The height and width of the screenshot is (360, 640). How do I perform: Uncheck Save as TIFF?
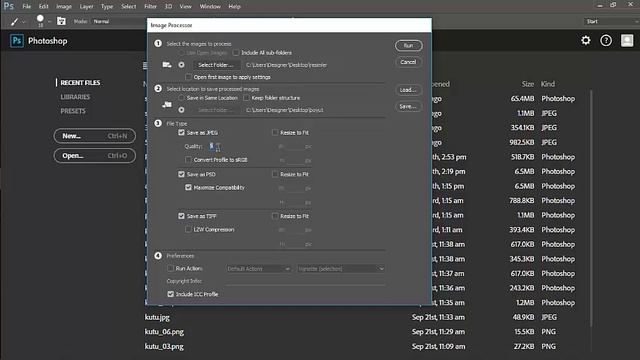[x=181, y=216]
